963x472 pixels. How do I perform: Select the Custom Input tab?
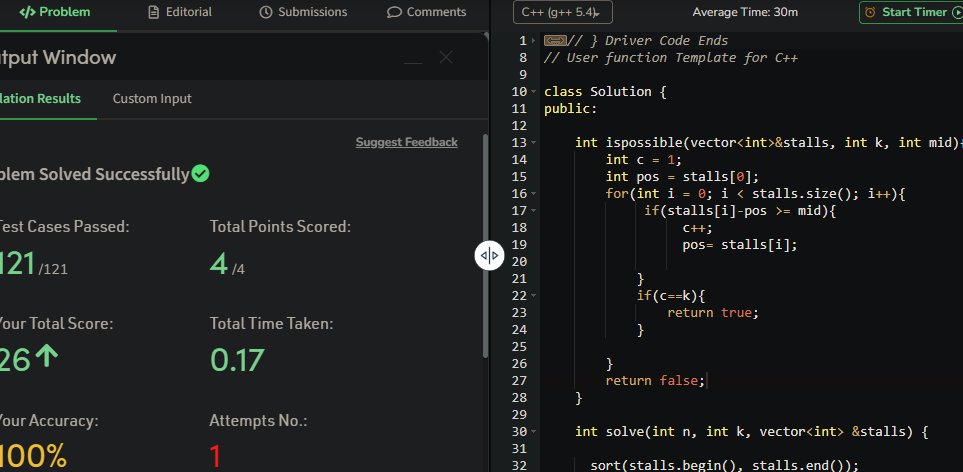152,99
